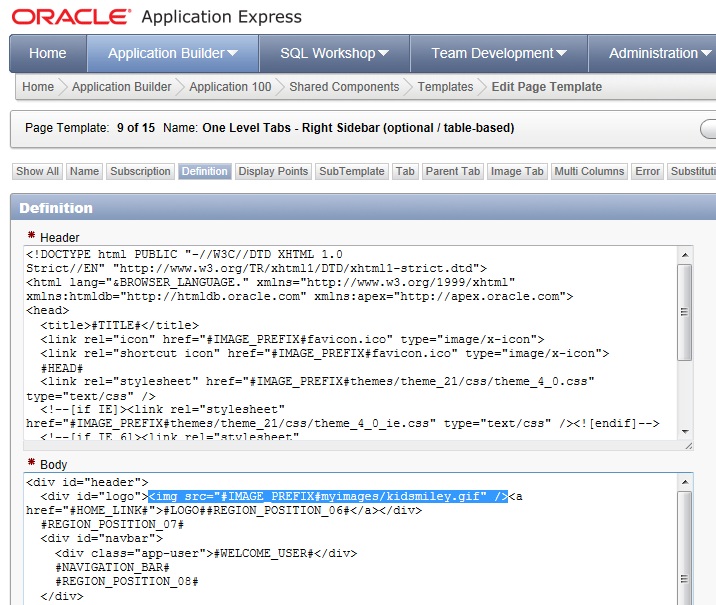Select the Show All section button
The image size is (716, 605).
(37, 171)
